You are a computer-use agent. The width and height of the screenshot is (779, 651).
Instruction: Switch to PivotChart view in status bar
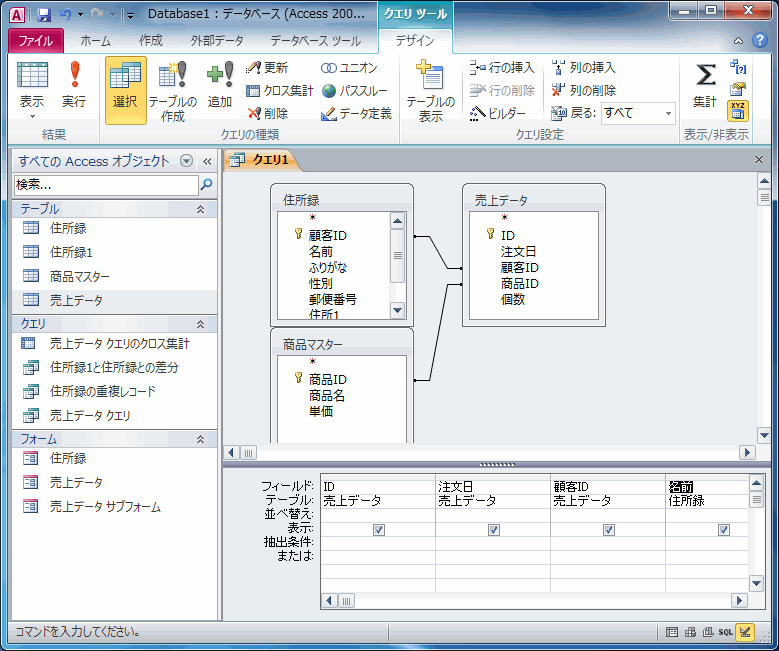tap(707, 632)
